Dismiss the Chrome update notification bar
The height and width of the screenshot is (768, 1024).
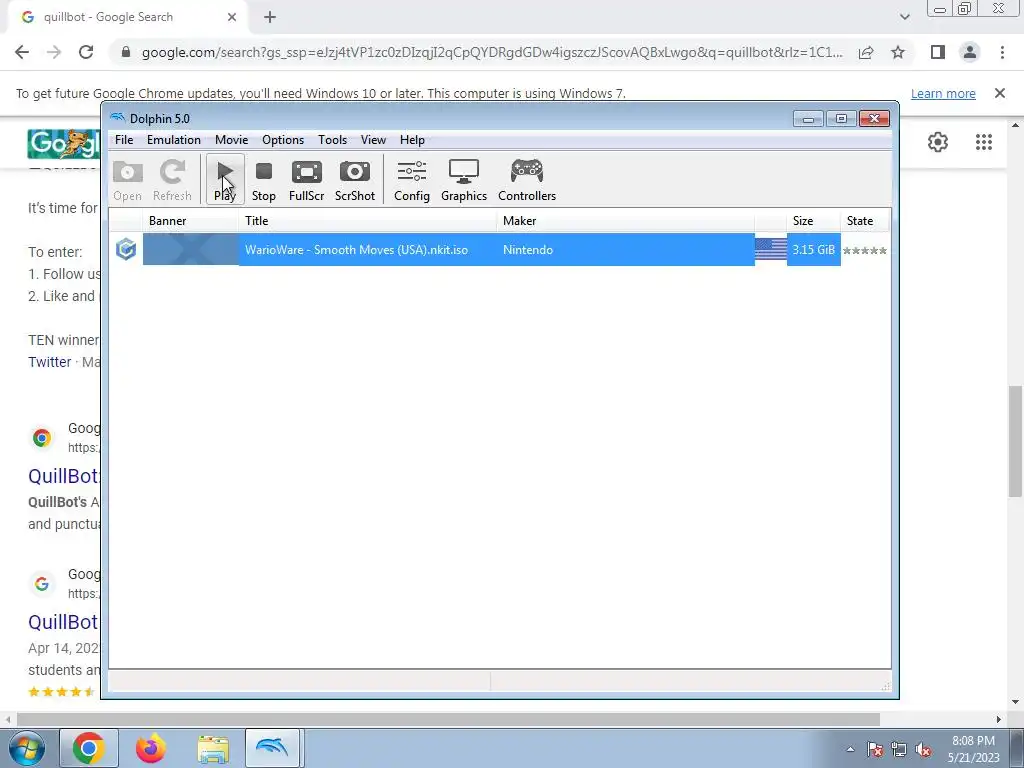[x=1000, y=93]
